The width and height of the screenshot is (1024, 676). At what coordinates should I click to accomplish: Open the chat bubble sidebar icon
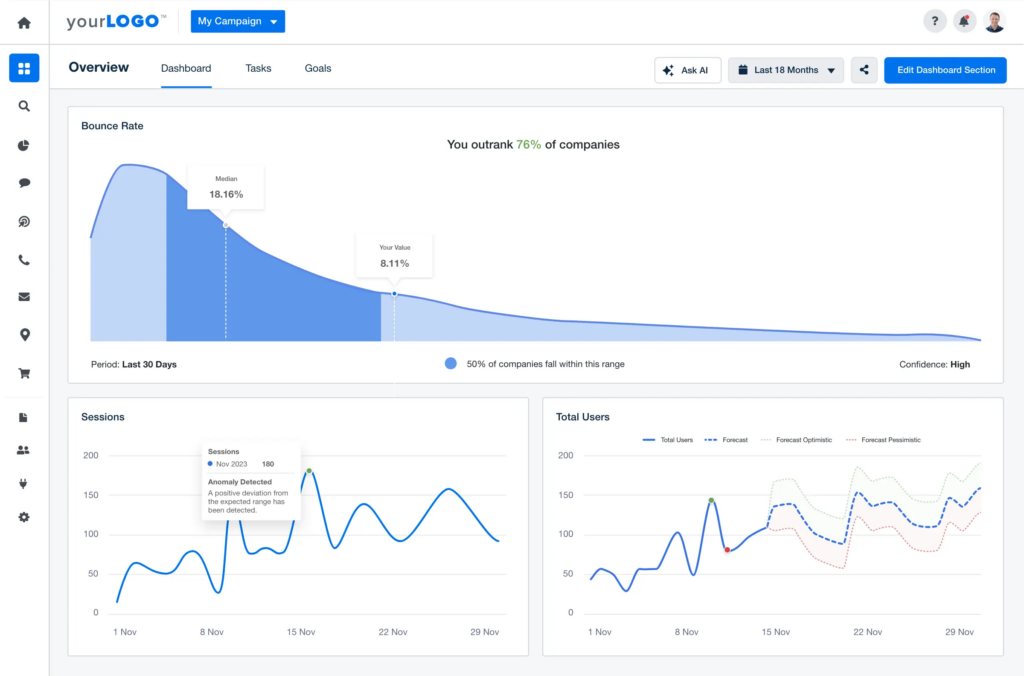pos(24,183)
